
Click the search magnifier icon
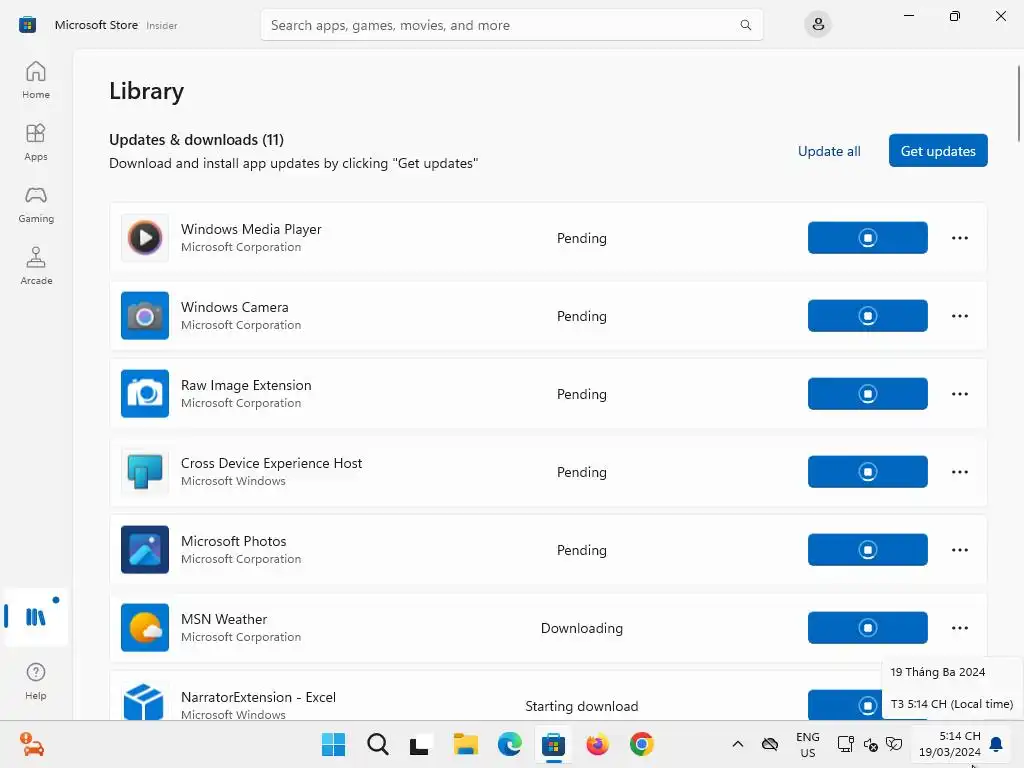(x=745, y=25)
